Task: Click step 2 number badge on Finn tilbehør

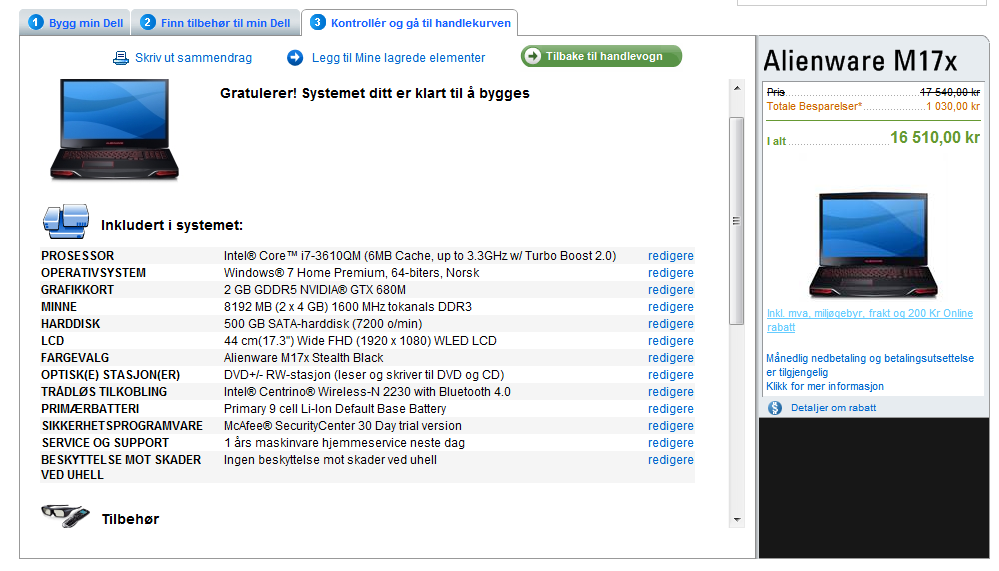Action: tap(147, 22)
